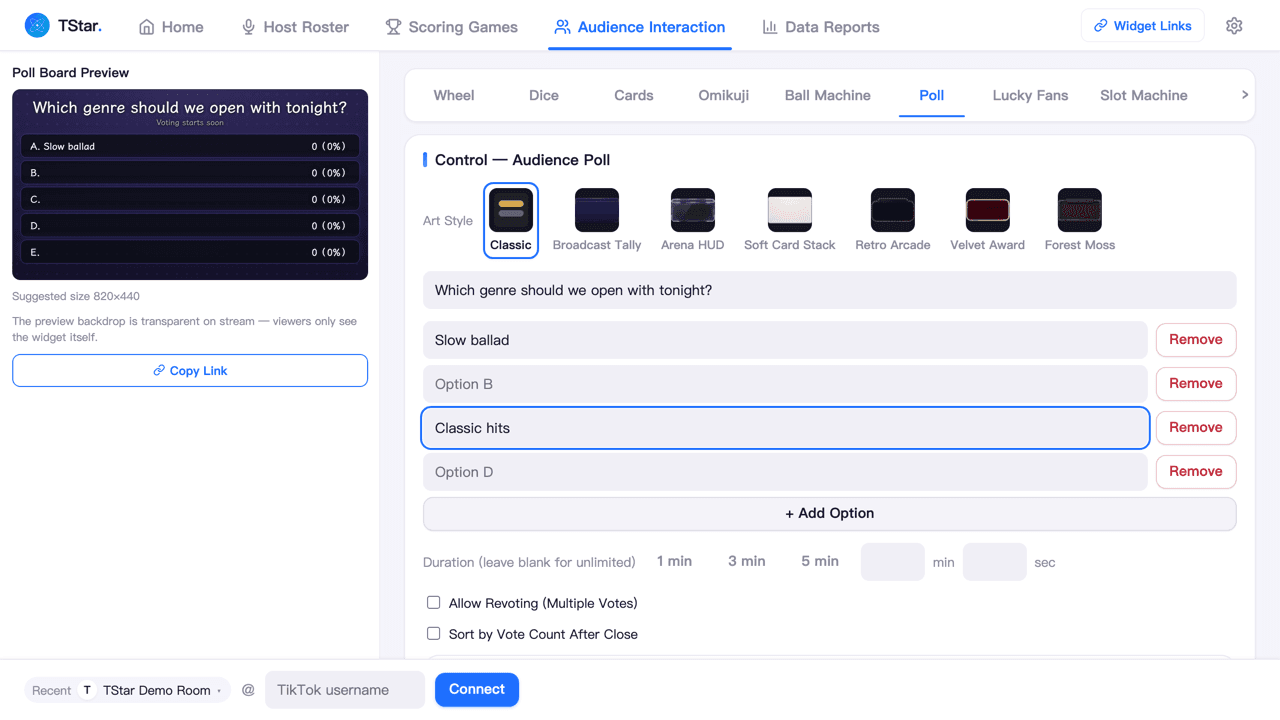Open the Data Reports section

[x=821, y=27]
